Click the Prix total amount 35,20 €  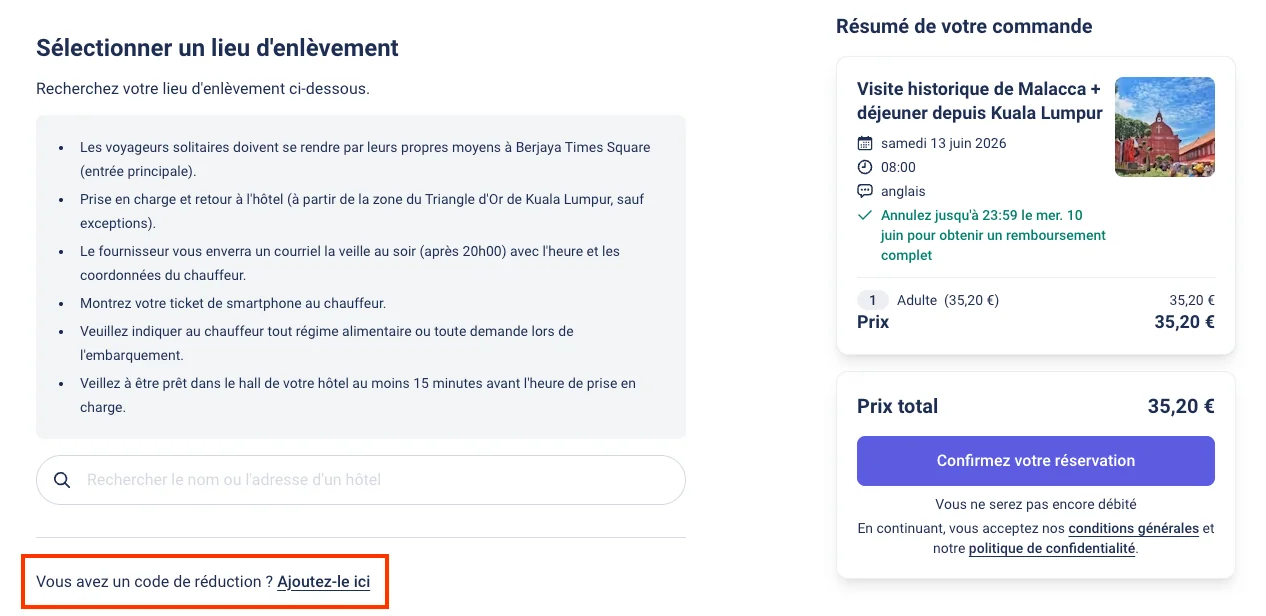click(1181, 406)
